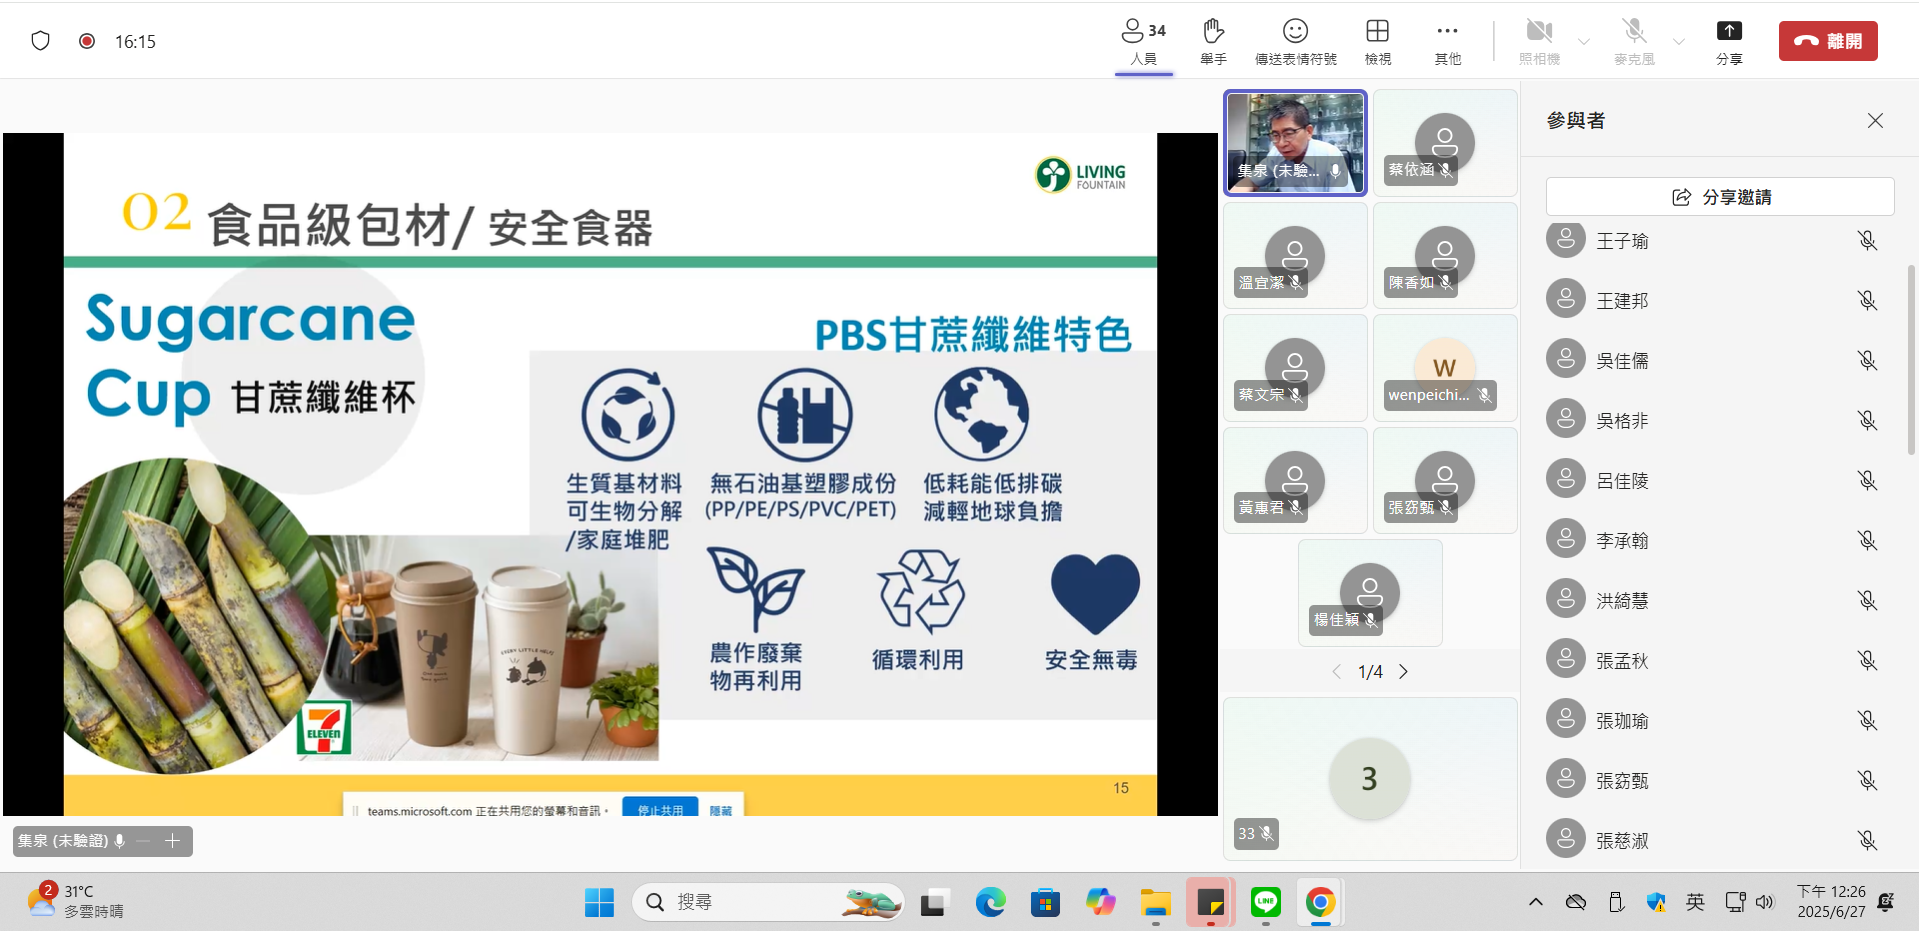Open LINE app from the taskbar

point(1266,903)
